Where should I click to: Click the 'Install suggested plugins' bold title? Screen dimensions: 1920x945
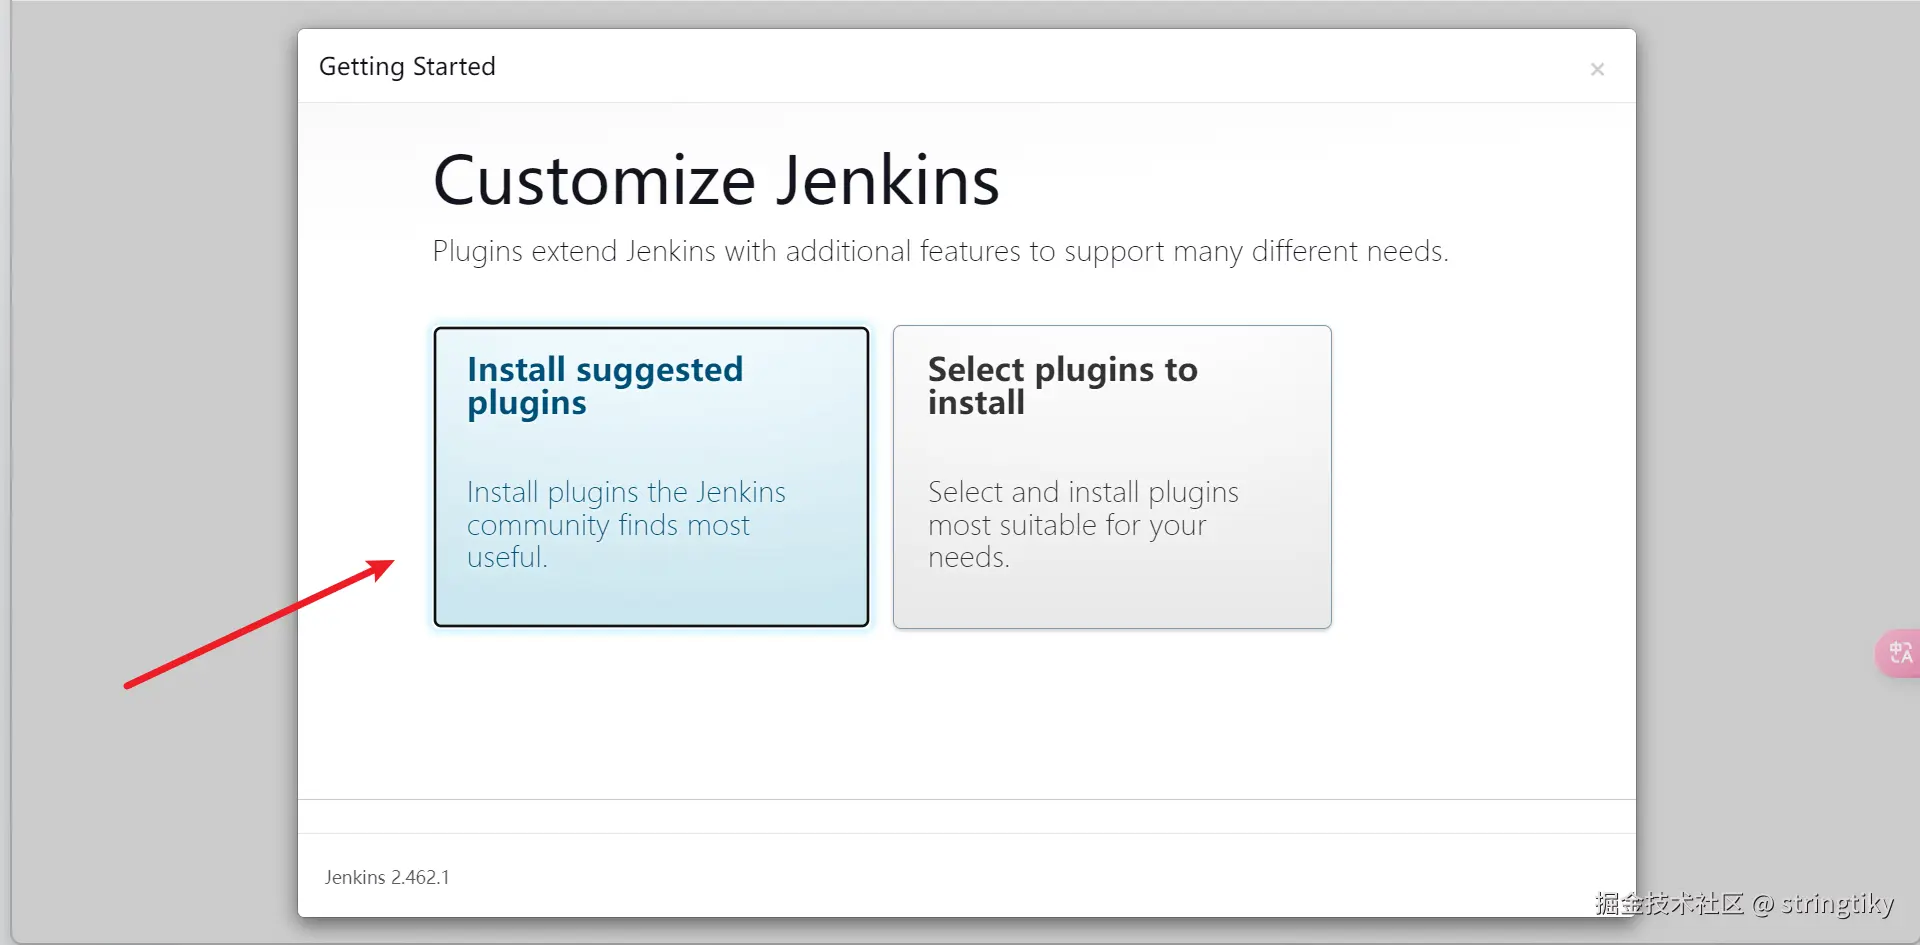point(604,386)
